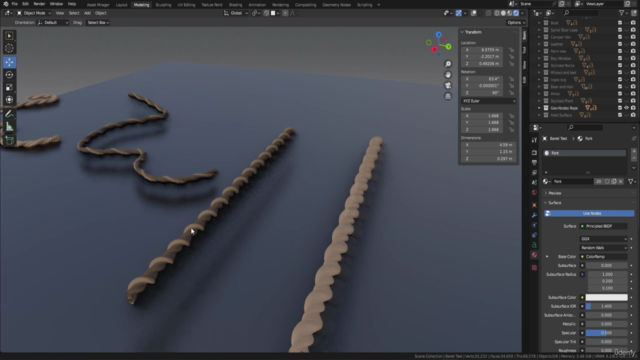Click the red X axis gizmo ball

click(435, 49)
